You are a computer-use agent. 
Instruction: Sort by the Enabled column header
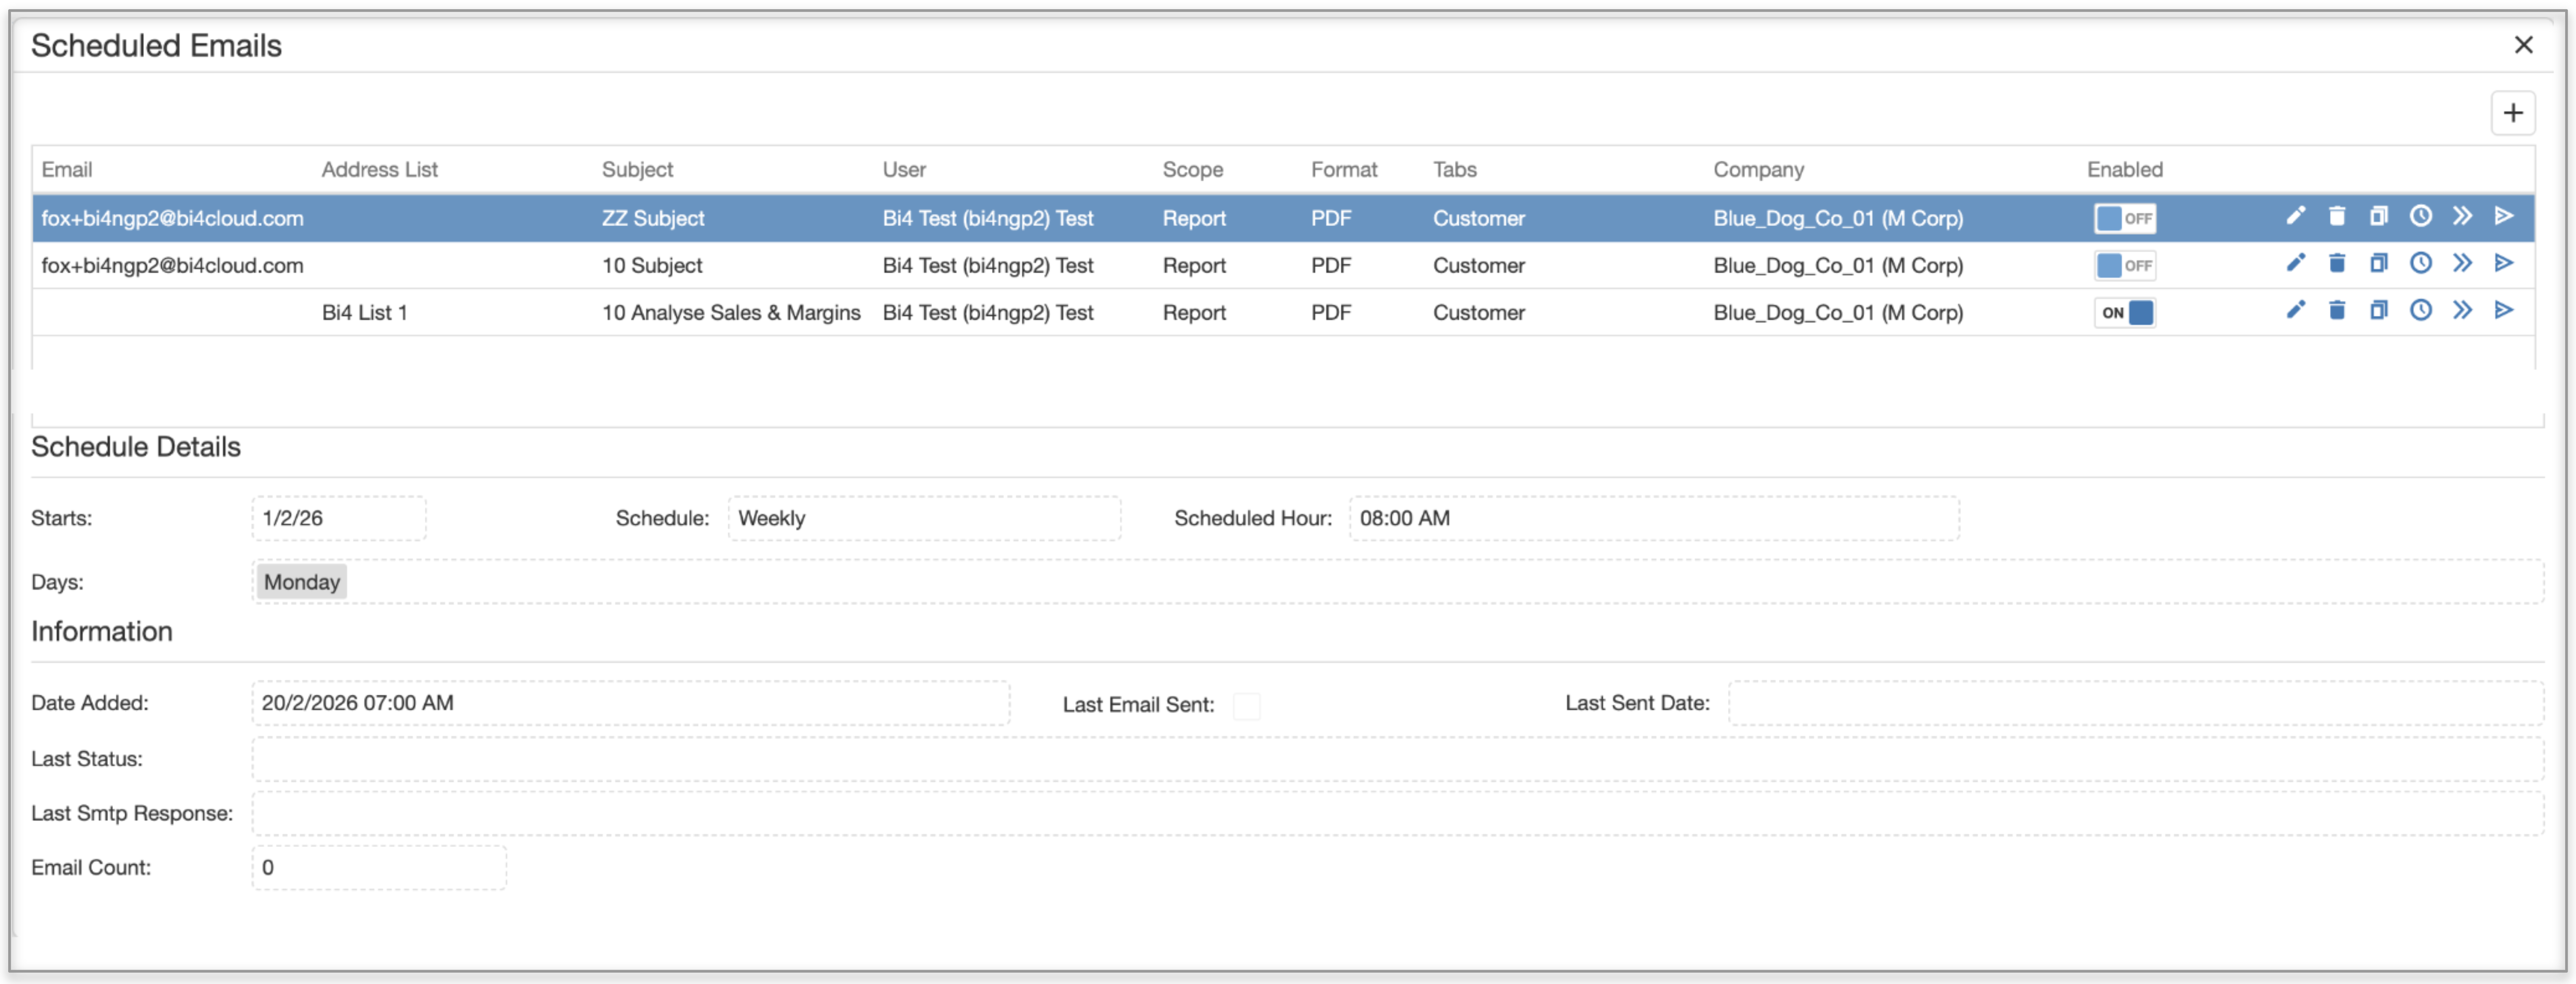click(2125, 169)
